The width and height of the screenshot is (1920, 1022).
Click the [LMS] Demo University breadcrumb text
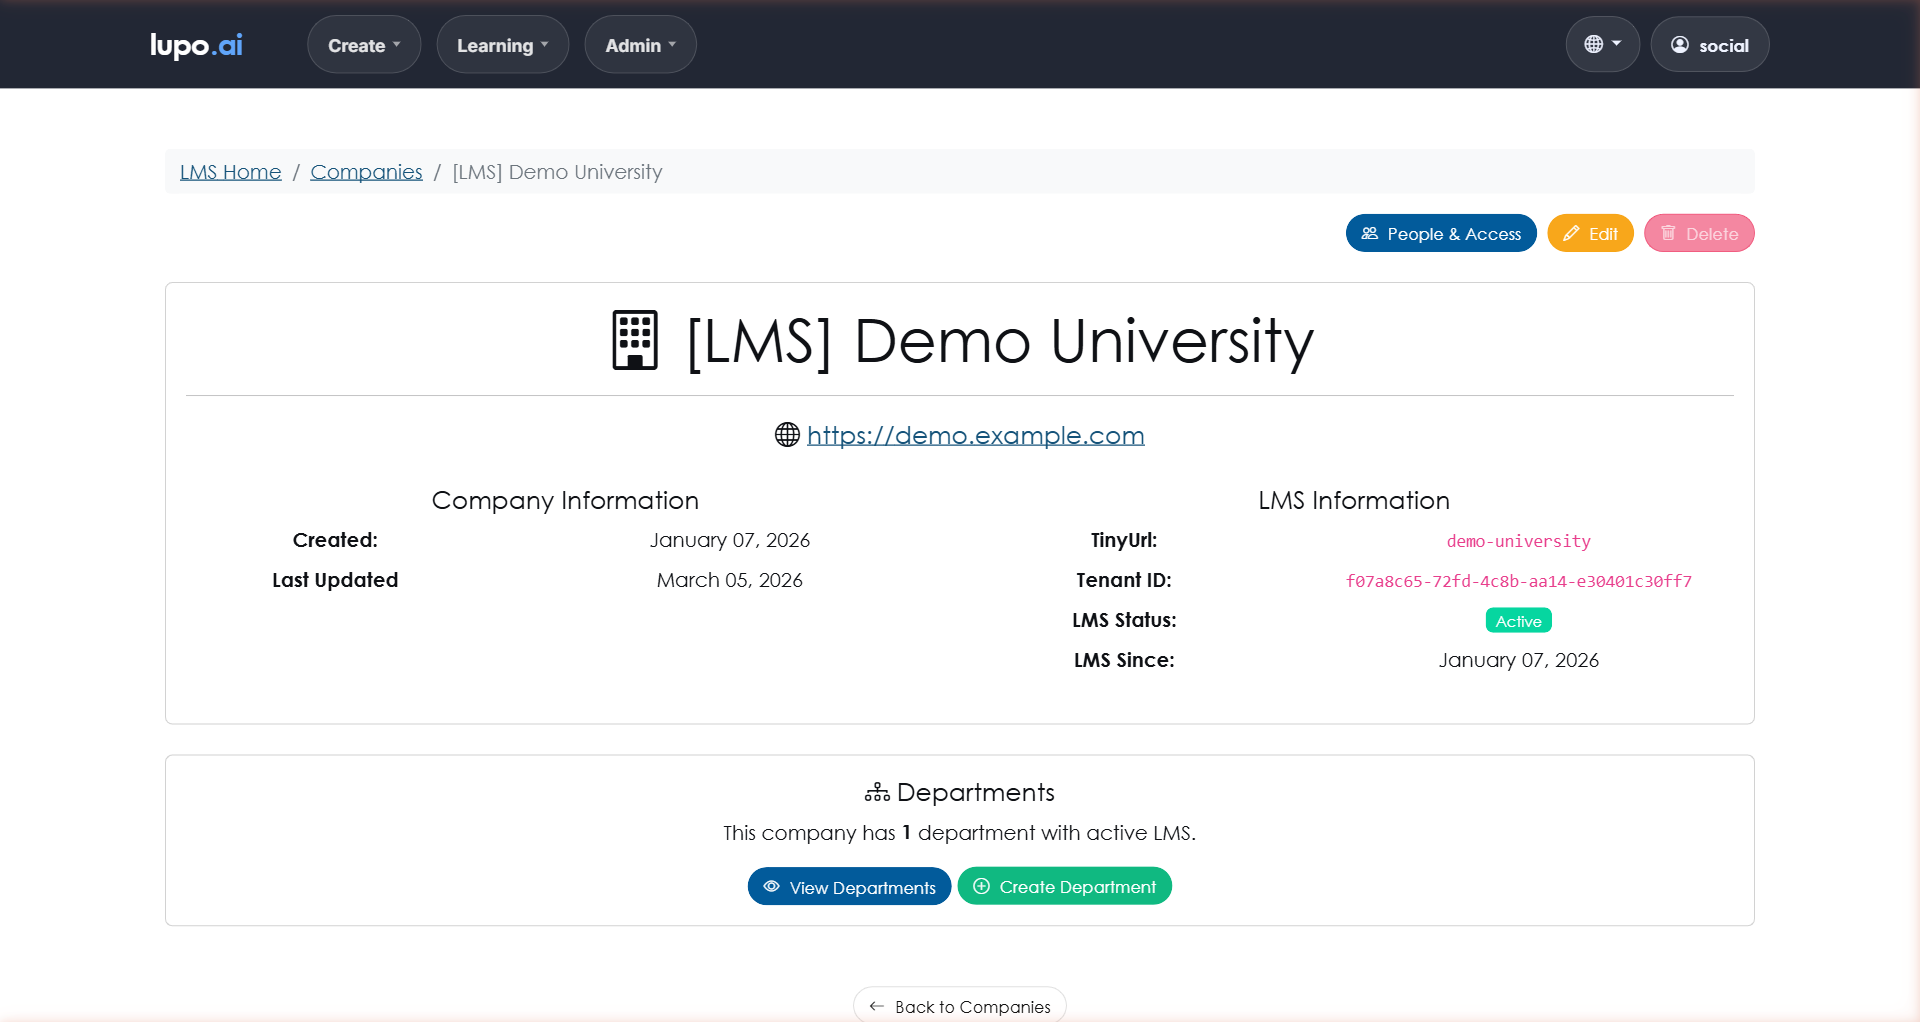point(557,172)
